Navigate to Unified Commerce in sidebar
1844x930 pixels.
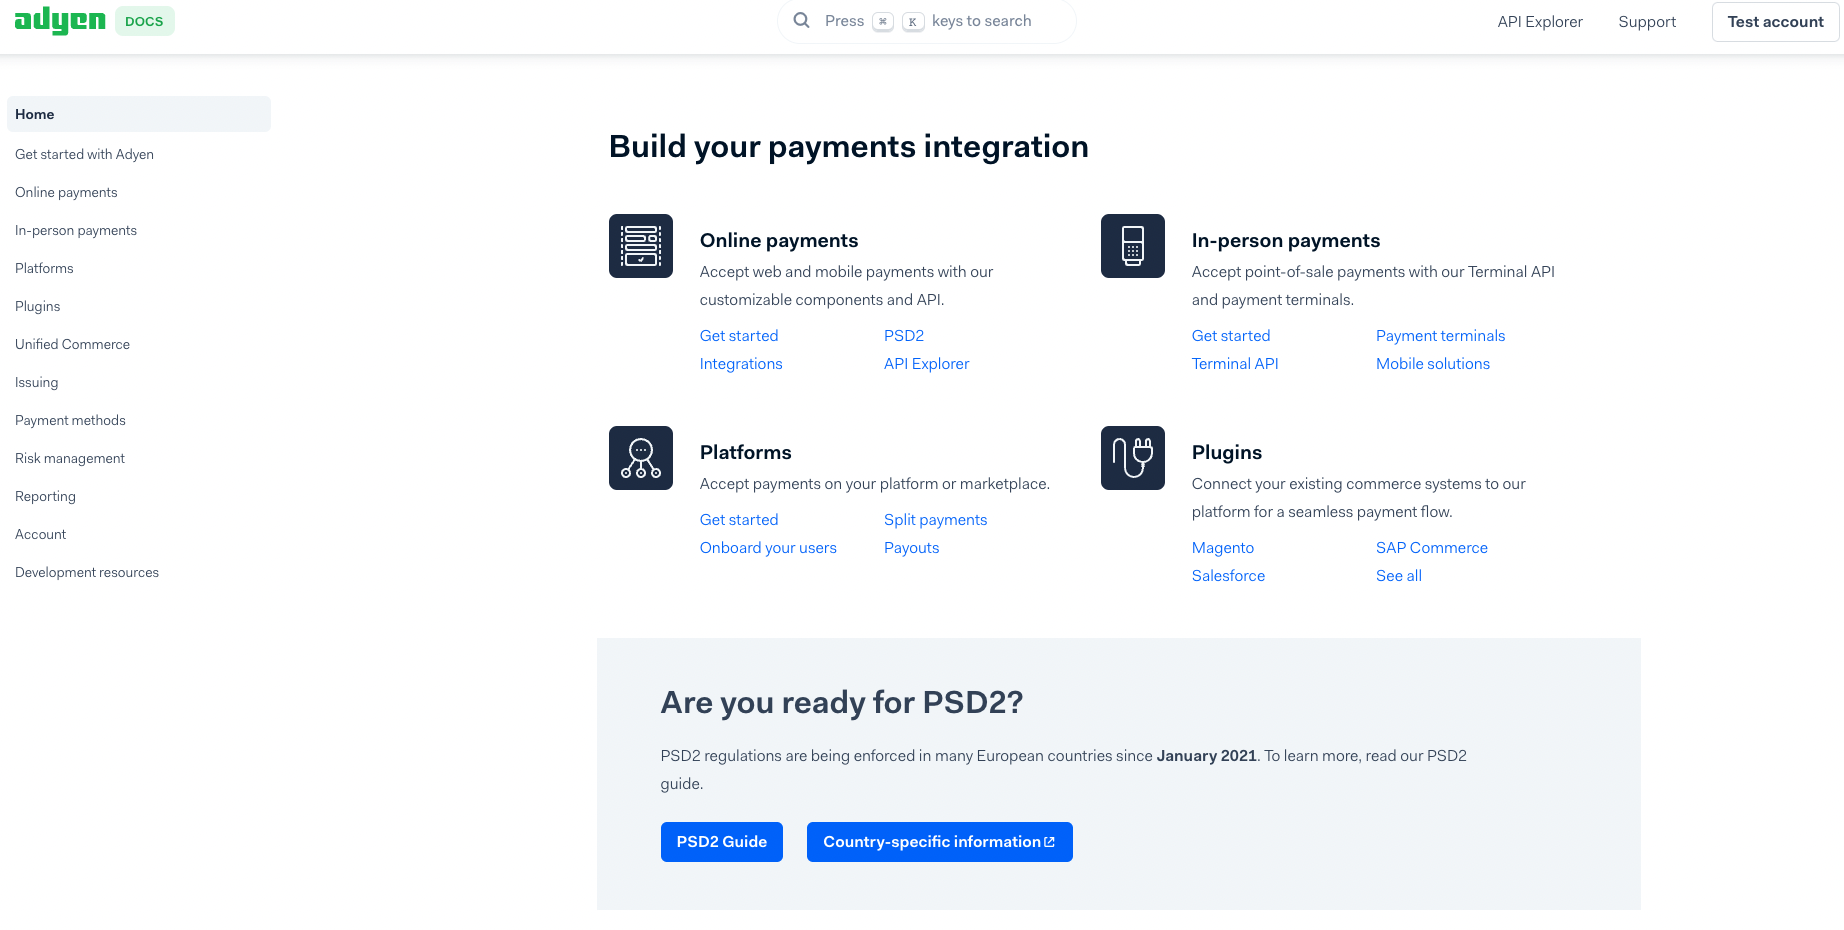pyautogui.click(x=72, y=344)
